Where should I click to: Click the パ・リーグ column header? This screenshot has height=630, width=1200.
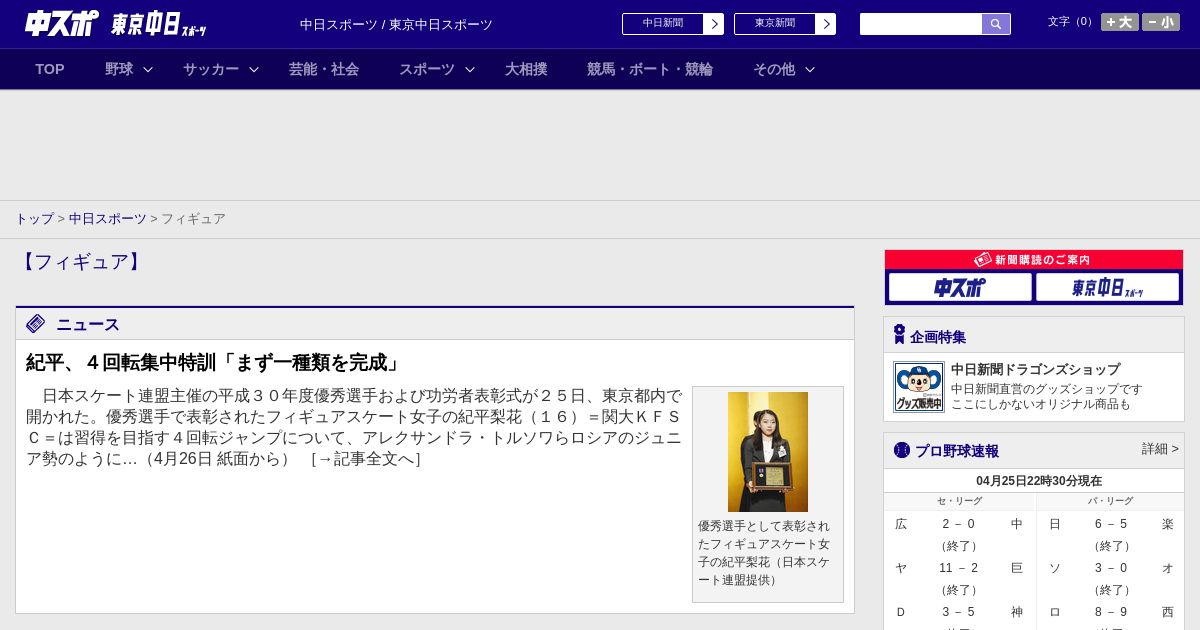coord(1111,501)
